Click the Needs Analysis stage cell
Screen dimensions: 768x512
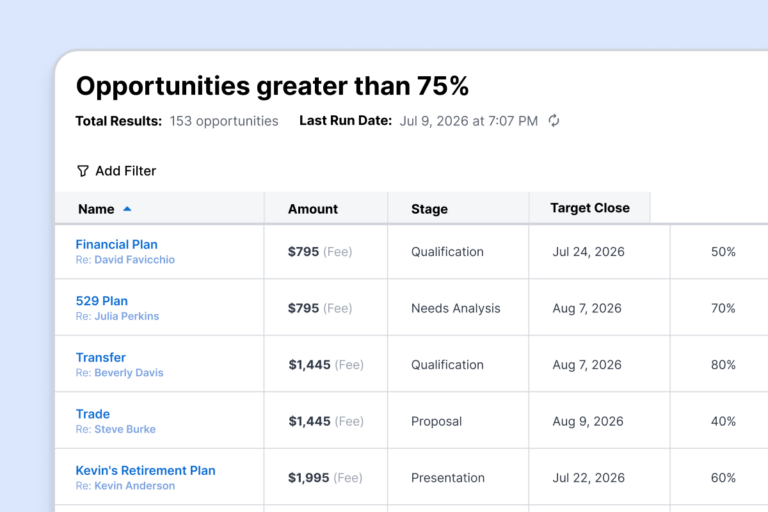coord(456,308)
